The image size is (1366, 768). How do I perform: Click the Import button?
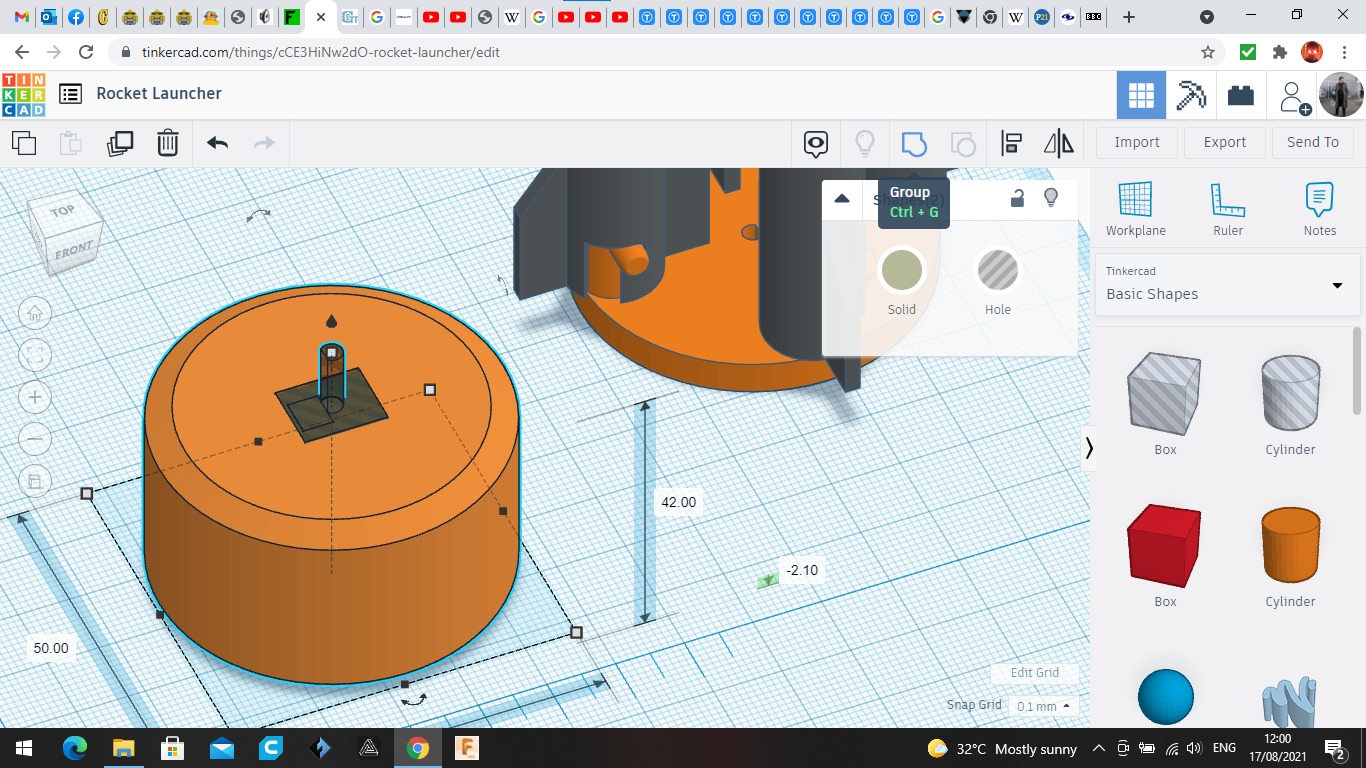click(x=1137, y=142)
